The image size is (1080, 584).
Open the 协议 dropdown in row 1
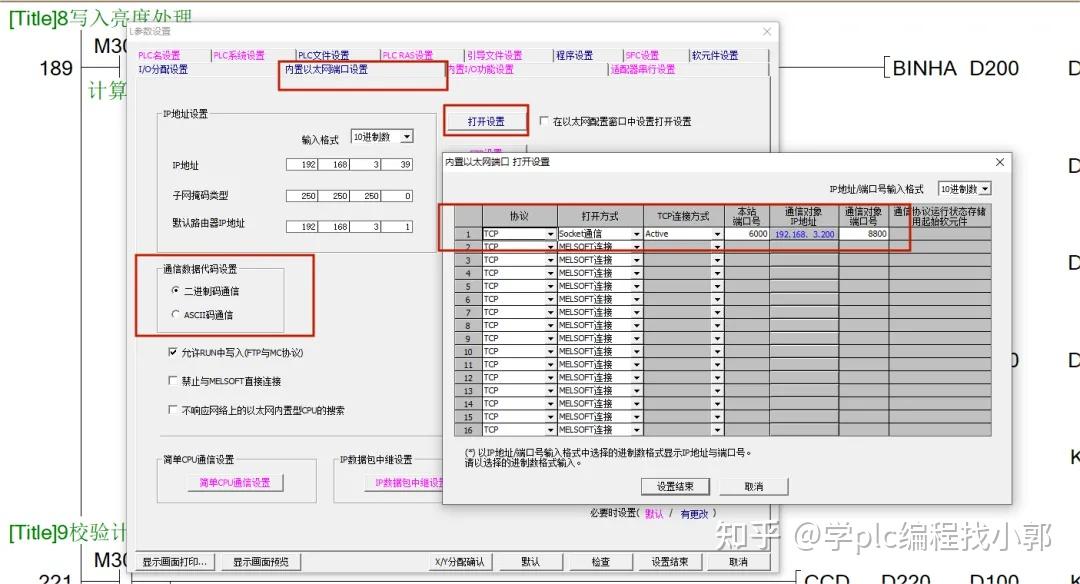551,234
